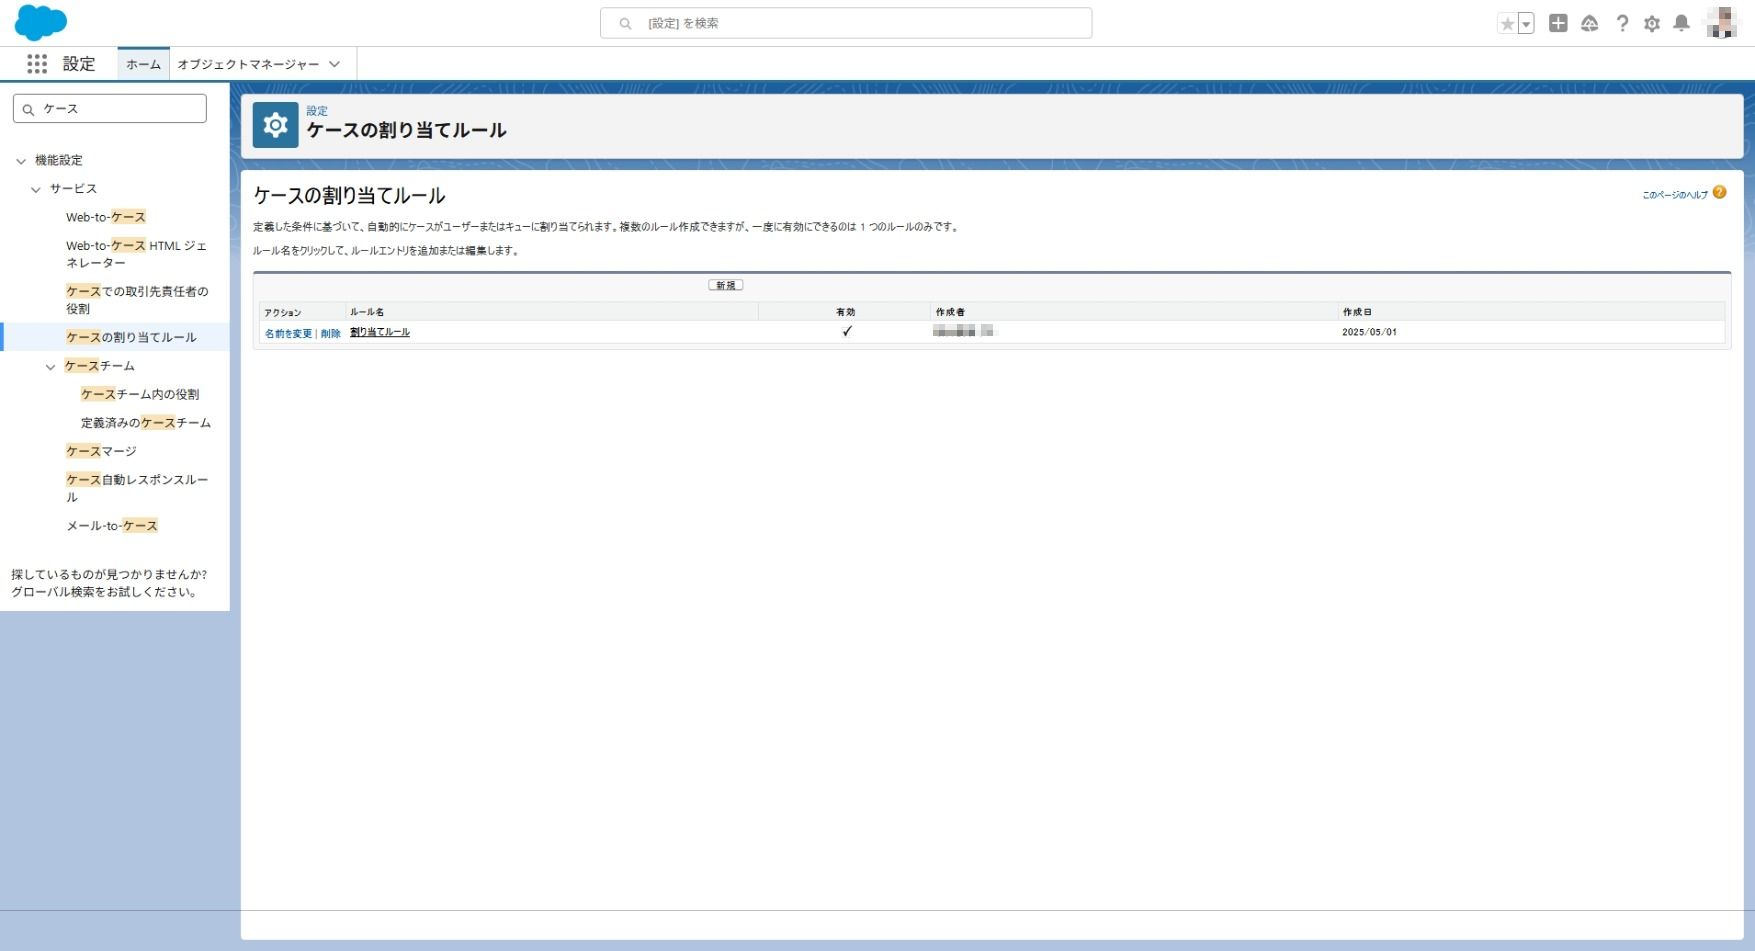Image resolution: width=1755 pixels, height=951 pixels.
Task: Open the favorites list dropdown arrow
Action: click(x=1526, y=24)
